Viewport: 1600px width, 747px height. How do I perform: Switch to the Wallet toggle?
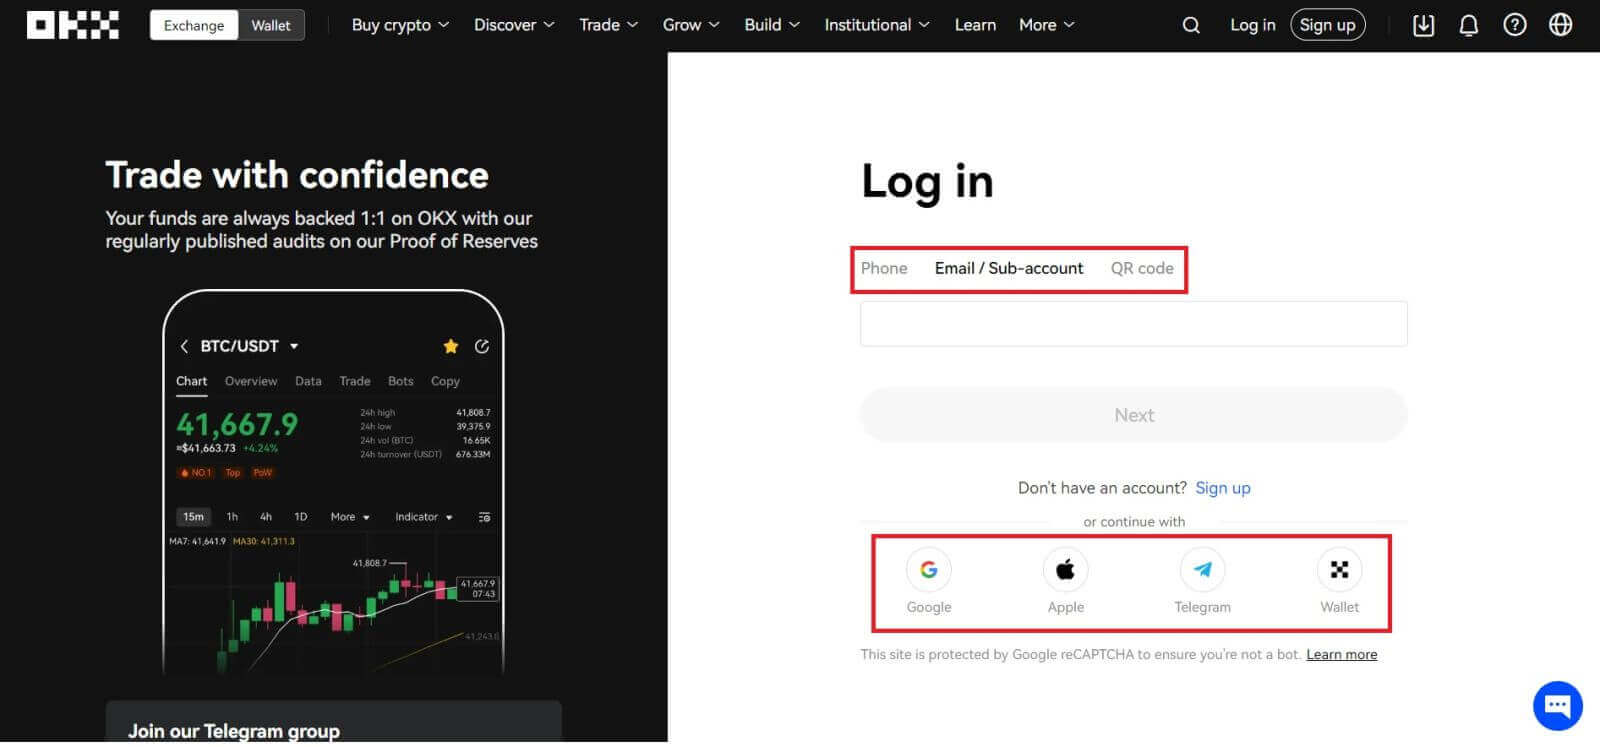click(271, 25)
